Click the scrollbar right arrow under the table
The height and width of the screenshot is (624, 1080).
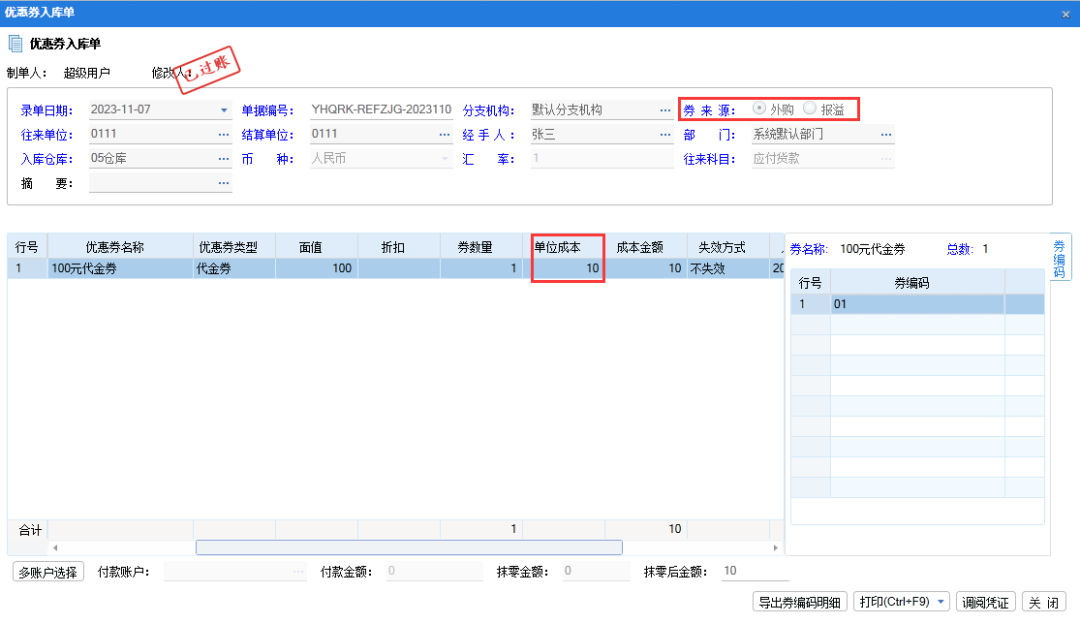776,548
